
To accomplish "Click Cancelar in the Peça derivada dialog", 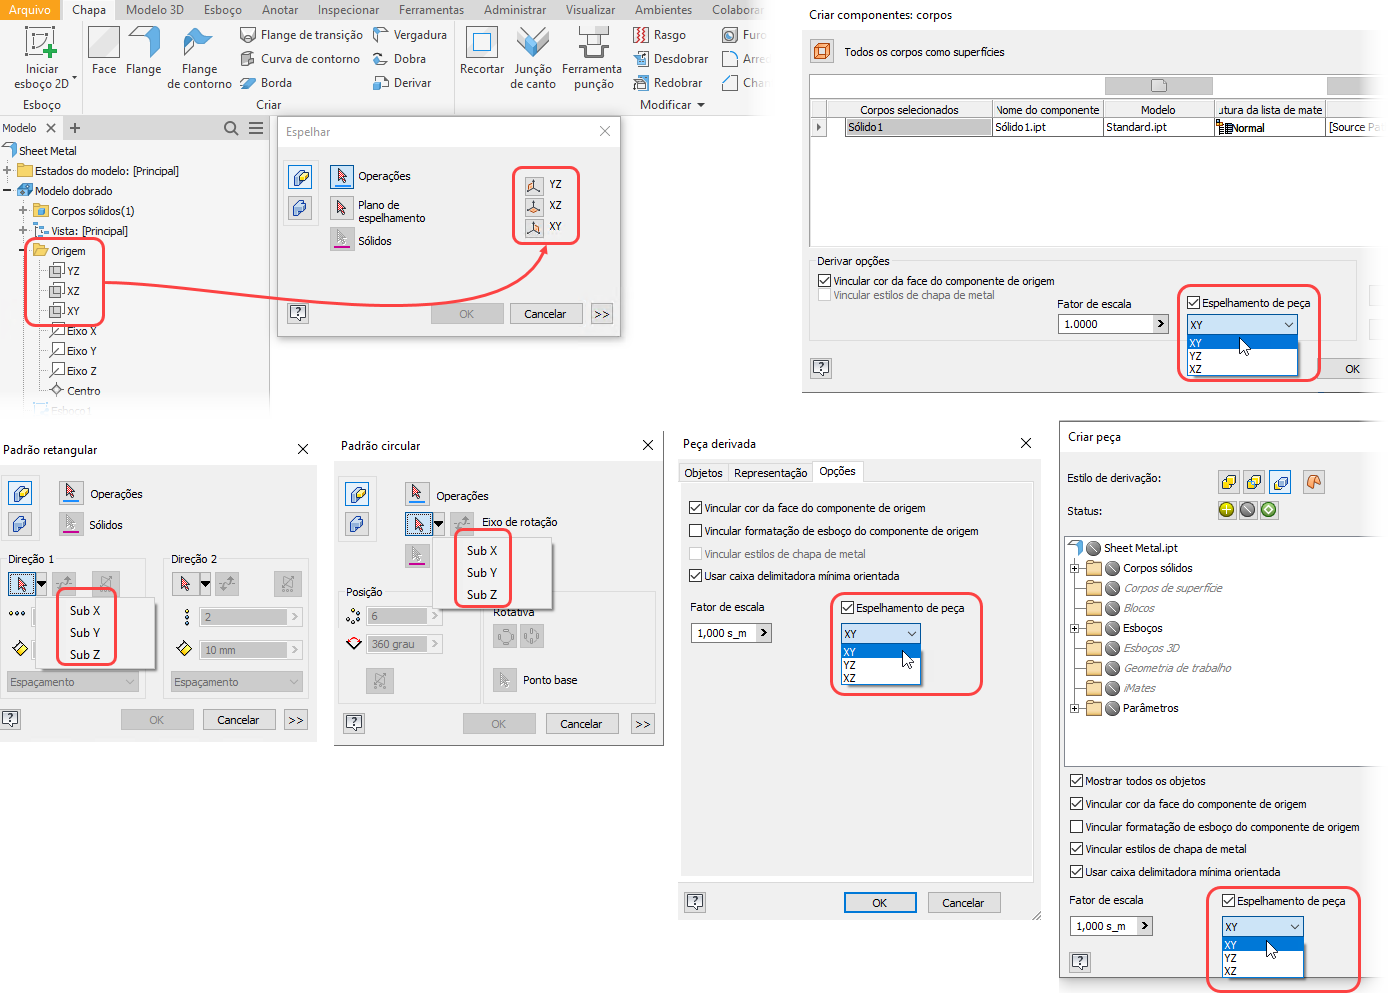I will tap(963, 903).
